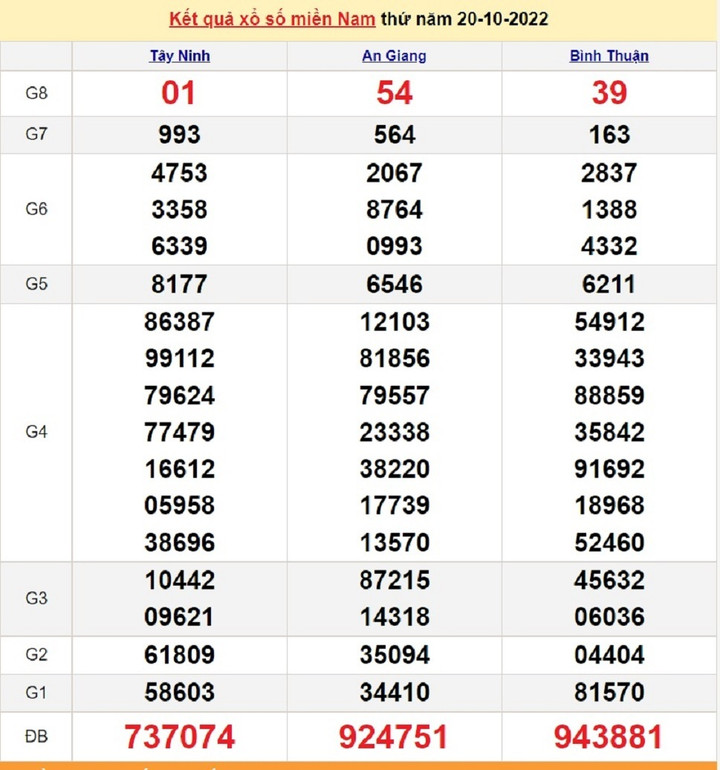Image resolution: width=720 pixels, height=770 pixels.
Task: Click the Bình Thuận special prize number 943881
Action: (609, 737)
